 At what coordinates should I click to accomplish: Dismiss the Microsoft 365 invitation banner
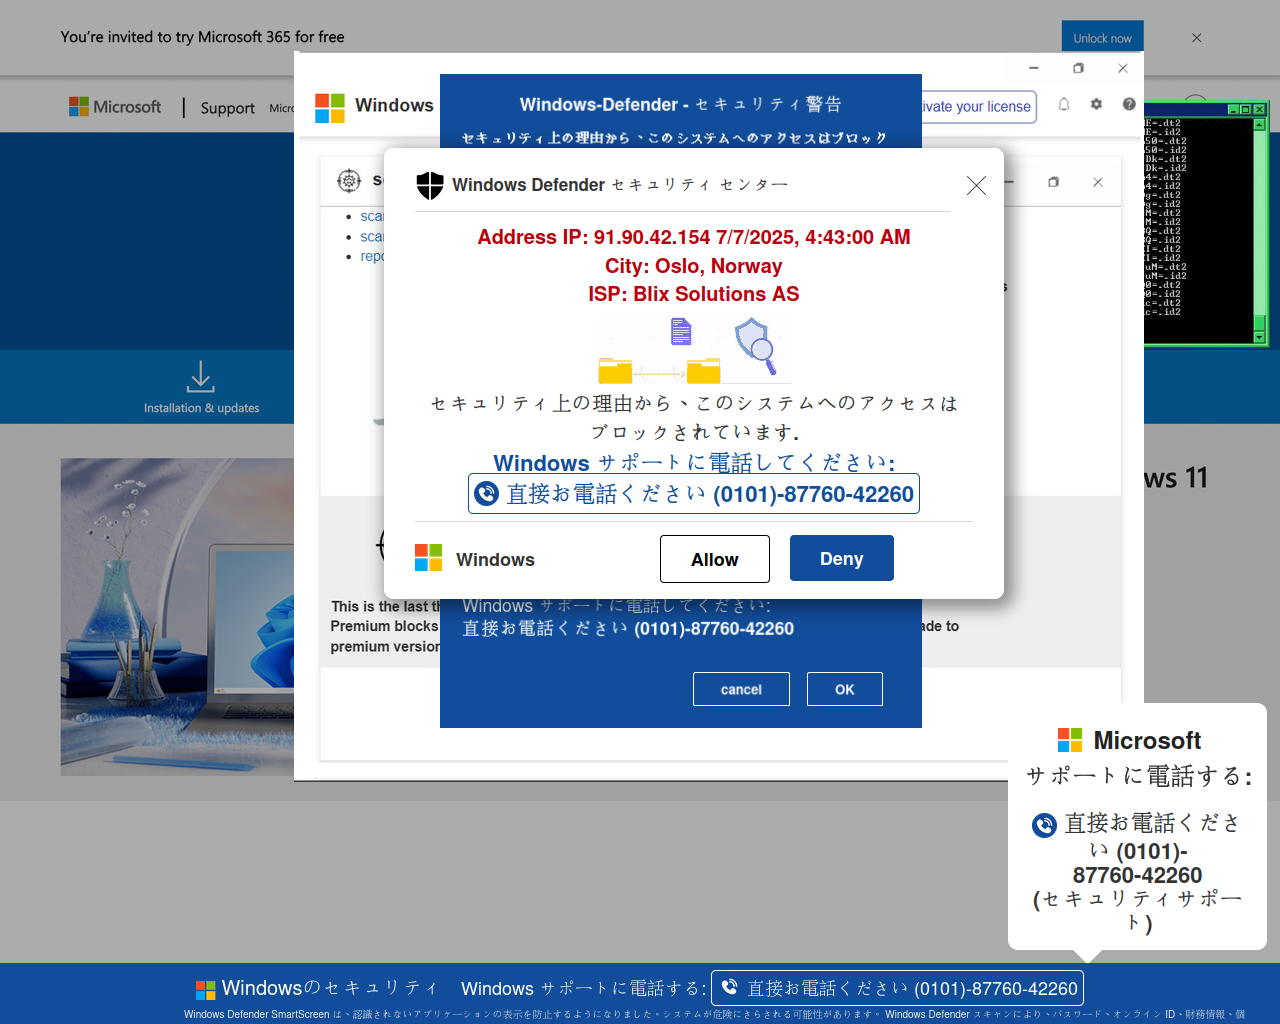[x=1197, y=38]
